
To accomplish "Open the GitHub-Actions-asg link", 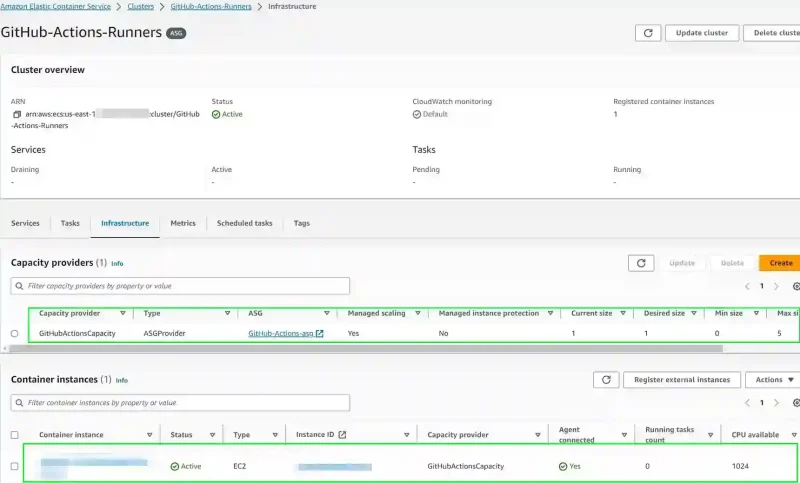I will (281, 333).
